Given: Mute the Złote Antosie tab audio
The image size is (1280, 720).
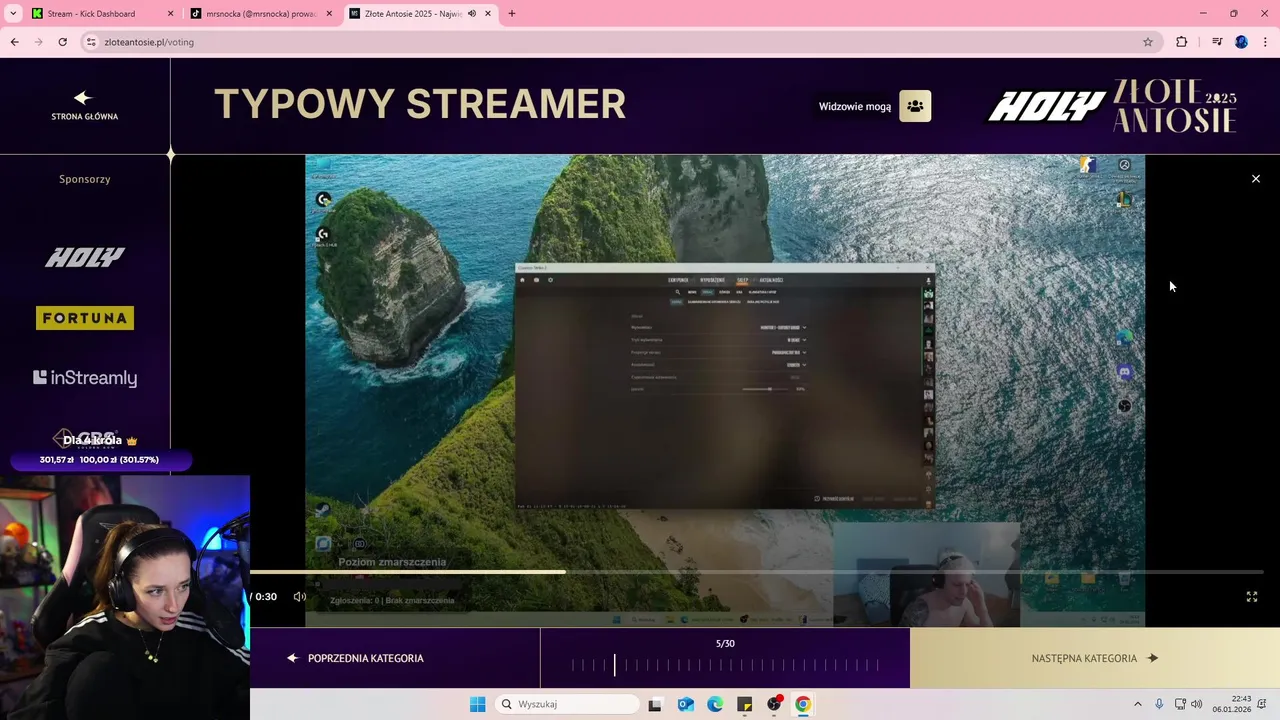Looking at the screenshot, I should [471, 14].
